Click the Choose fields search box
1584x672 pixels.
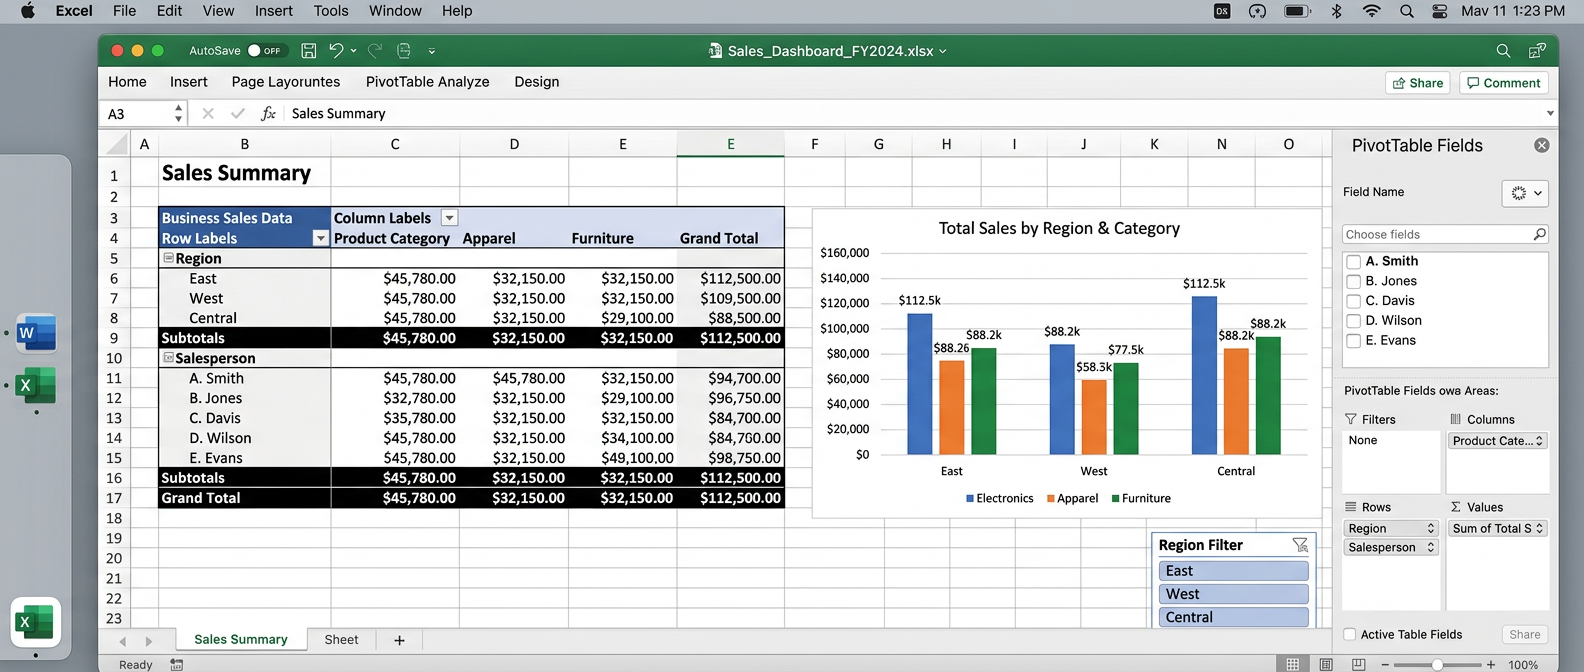tap(1445, 234)
